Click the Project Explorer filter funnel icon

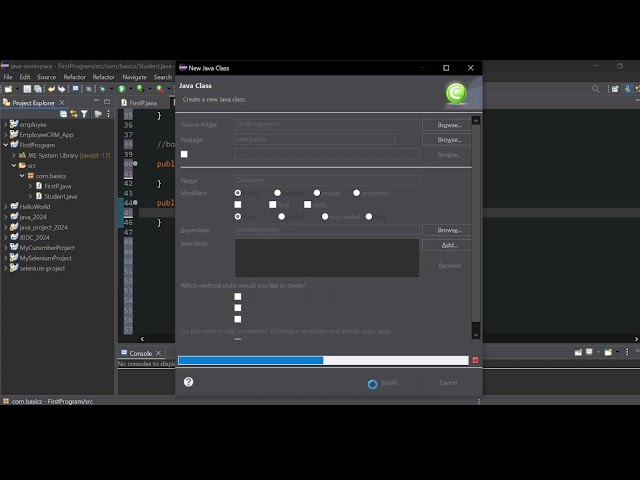click(x=84, y=114)
